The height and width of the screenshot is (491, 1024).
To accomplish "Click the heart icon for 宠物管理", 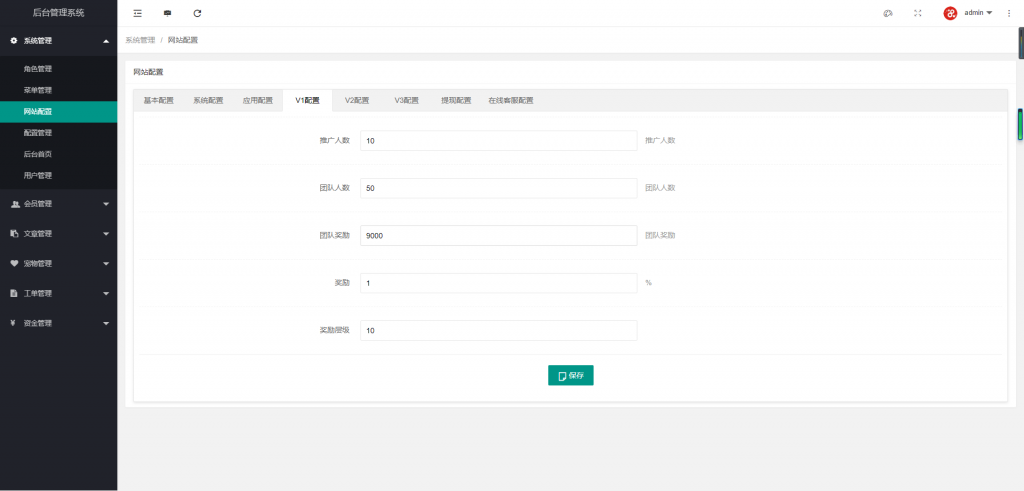I will point(14,264).
